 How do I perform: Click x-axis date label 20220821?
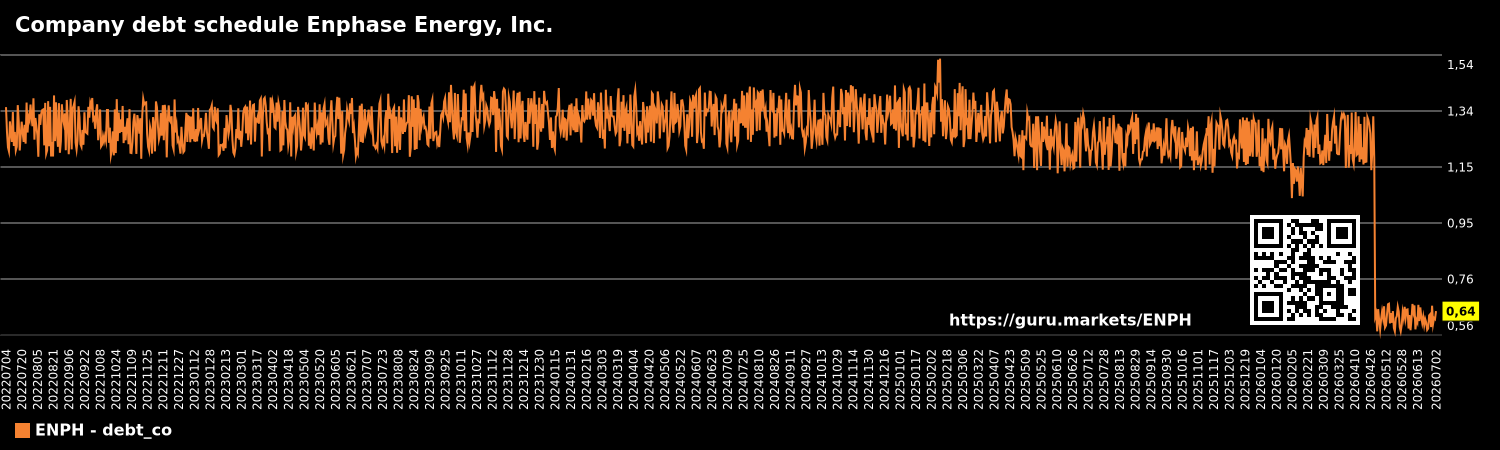(x=54, y=379)
